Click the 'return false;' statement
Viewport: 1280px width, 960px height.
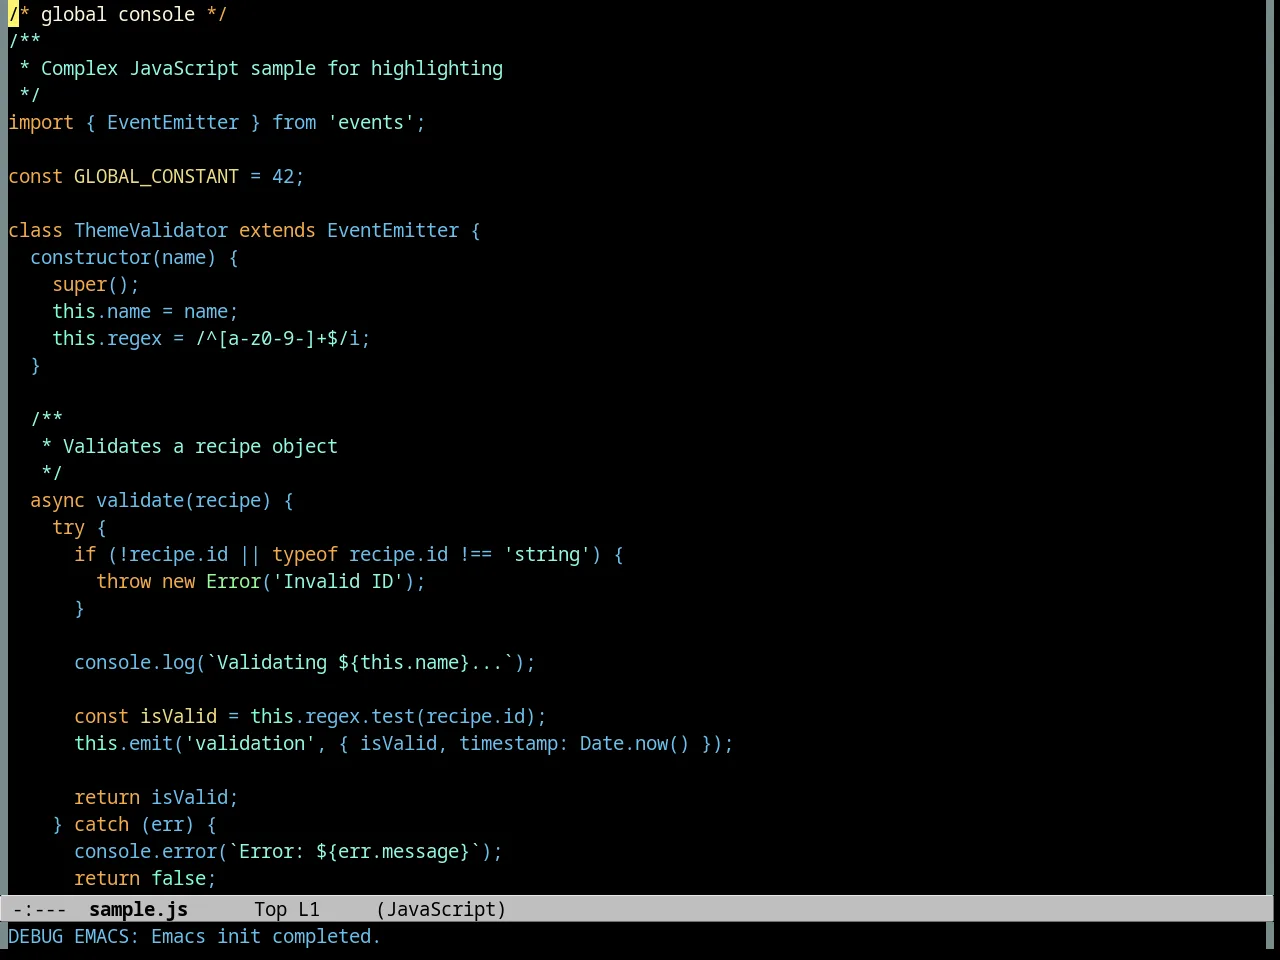pyautogui.click(x=145, y=878)
